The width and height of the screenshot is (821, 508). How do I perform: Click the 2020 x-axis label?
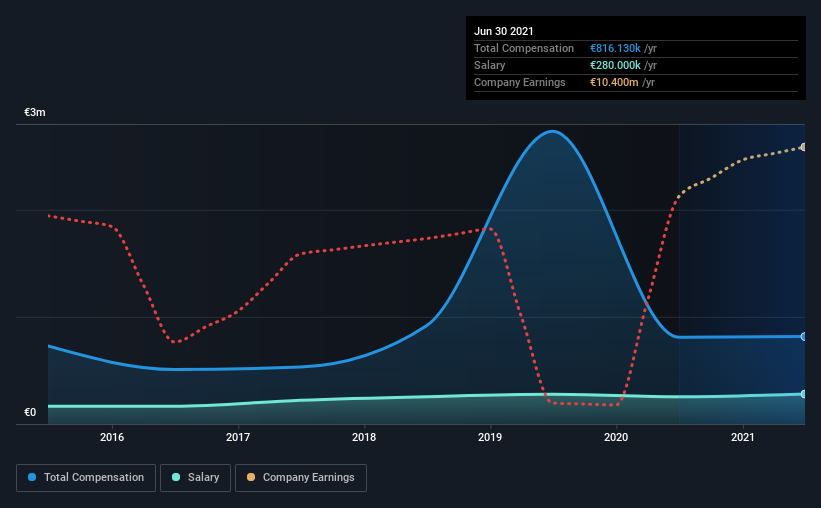616,437
